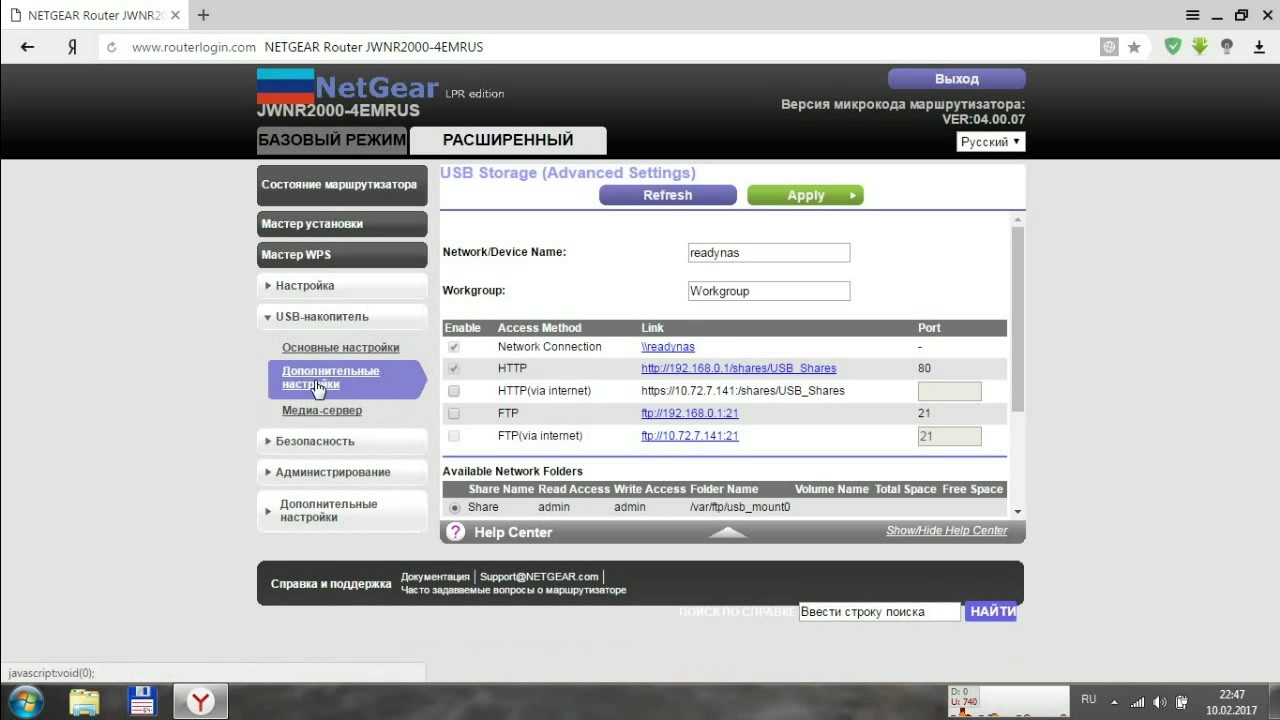Open the green shield Adguard extension
1280x720 pixels.
(x=1173, y=46)
